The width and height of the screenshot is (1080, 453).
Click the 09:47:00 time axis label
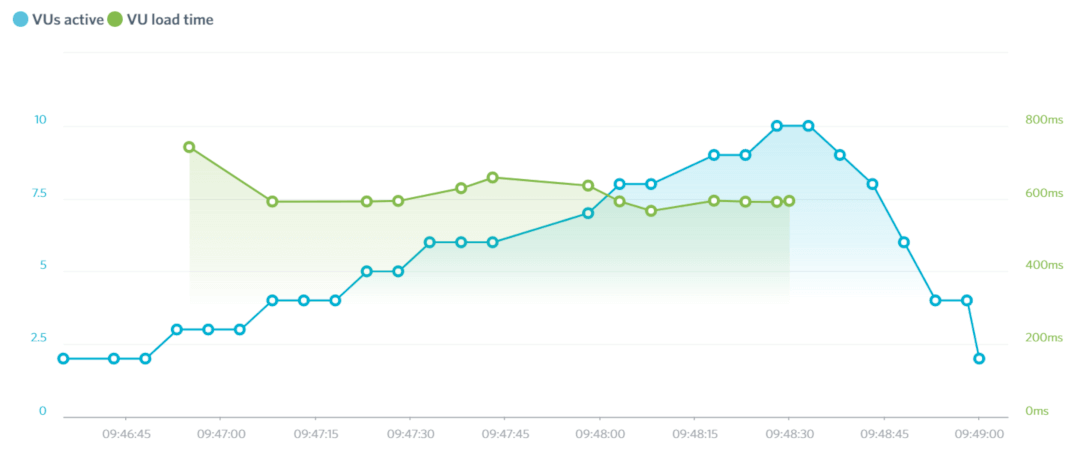[x=218, y=434]
